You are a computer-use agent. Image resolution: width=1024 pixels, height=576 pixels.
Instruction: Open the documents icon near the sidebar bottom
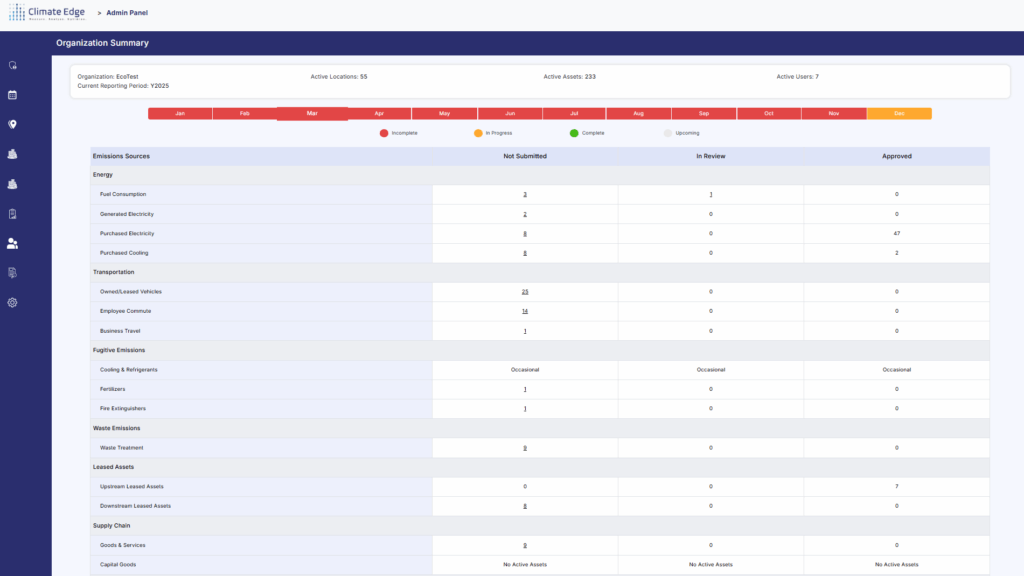[x=12, y=272]
